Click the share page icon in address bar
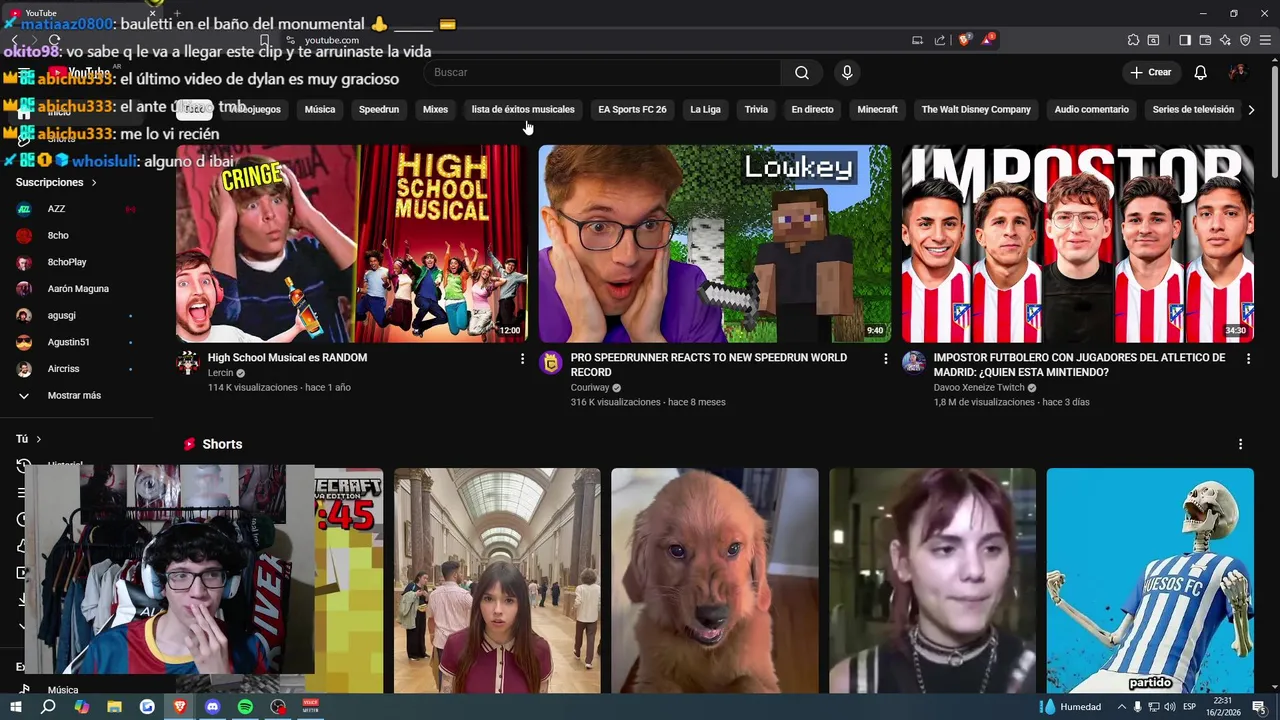 (940, 40)
